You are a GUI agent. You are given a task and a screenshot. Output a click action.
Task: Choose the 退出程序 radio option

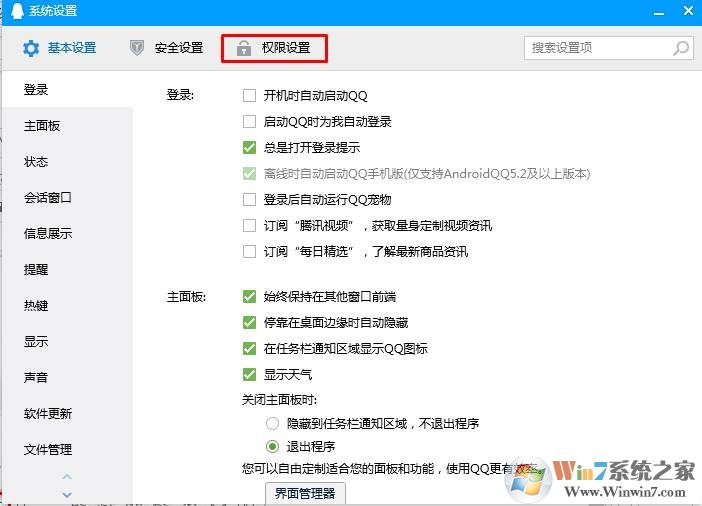tap(272, 446)
